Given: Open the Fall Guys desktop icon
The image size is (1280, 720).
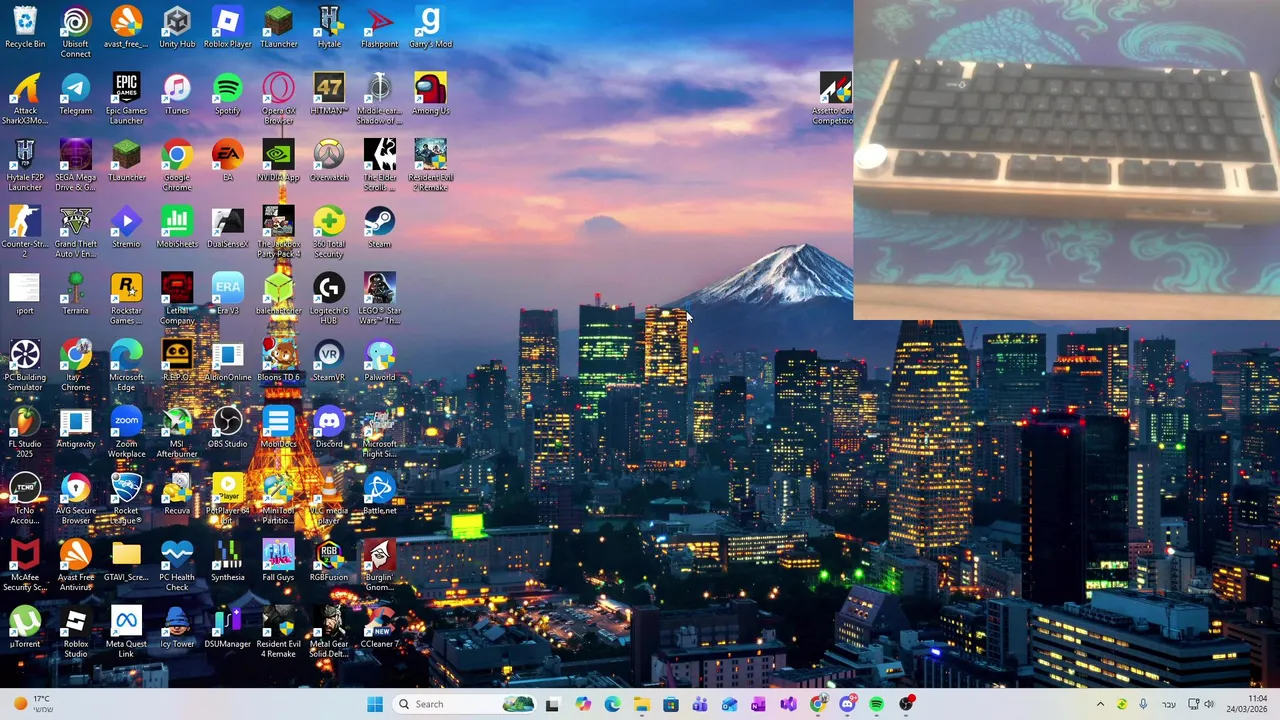Looking at the screenshot, I should [278, 561].
